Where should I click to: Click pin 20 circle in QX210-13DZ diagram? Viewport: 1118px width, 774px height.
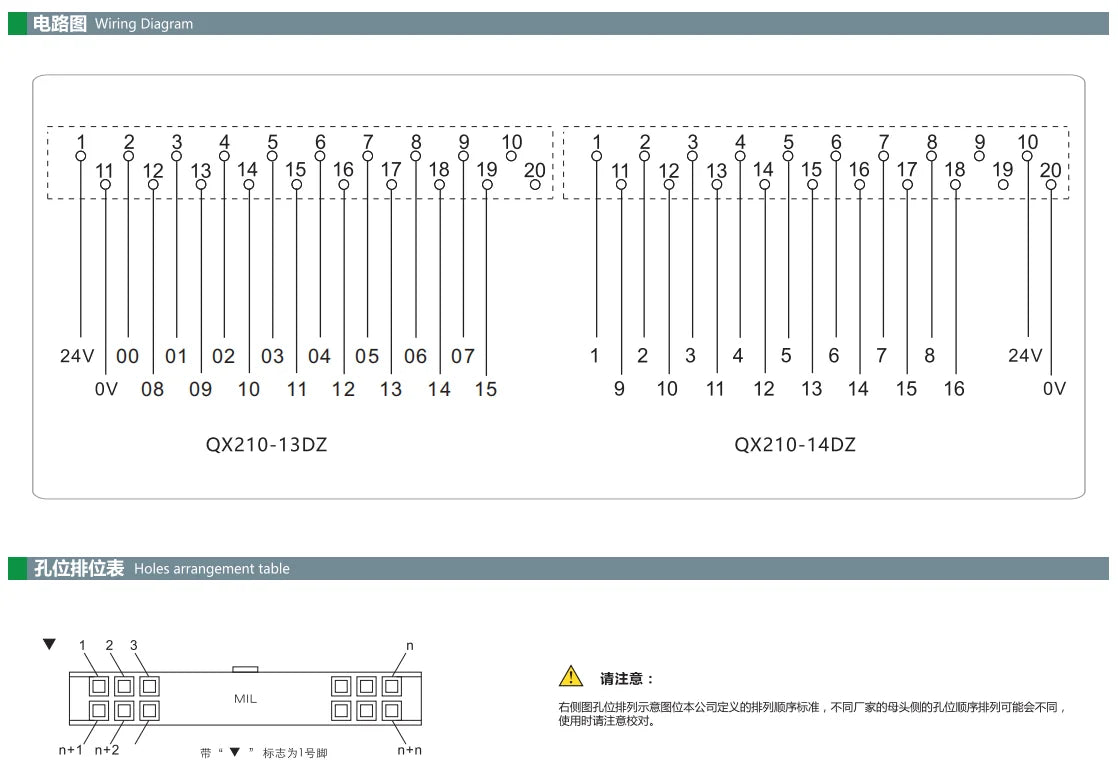click(535, 185)
